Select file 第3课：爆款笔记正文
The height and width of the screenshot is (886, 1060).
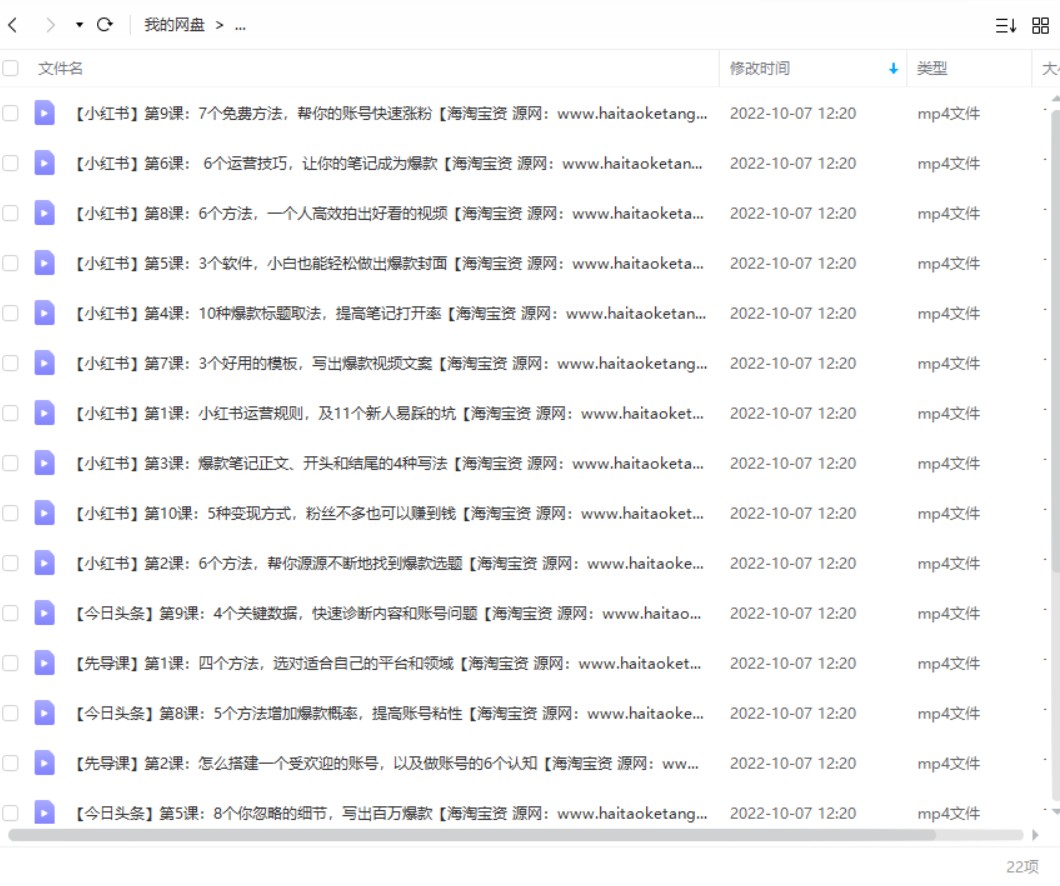tap(389, 463)
